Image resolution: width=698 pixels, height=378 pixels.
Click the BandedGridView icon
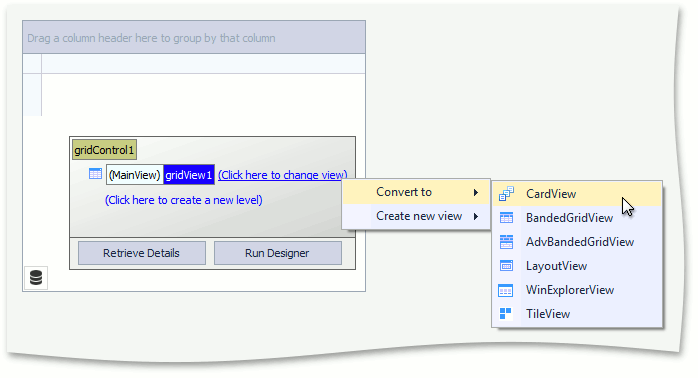click(506, 218)
